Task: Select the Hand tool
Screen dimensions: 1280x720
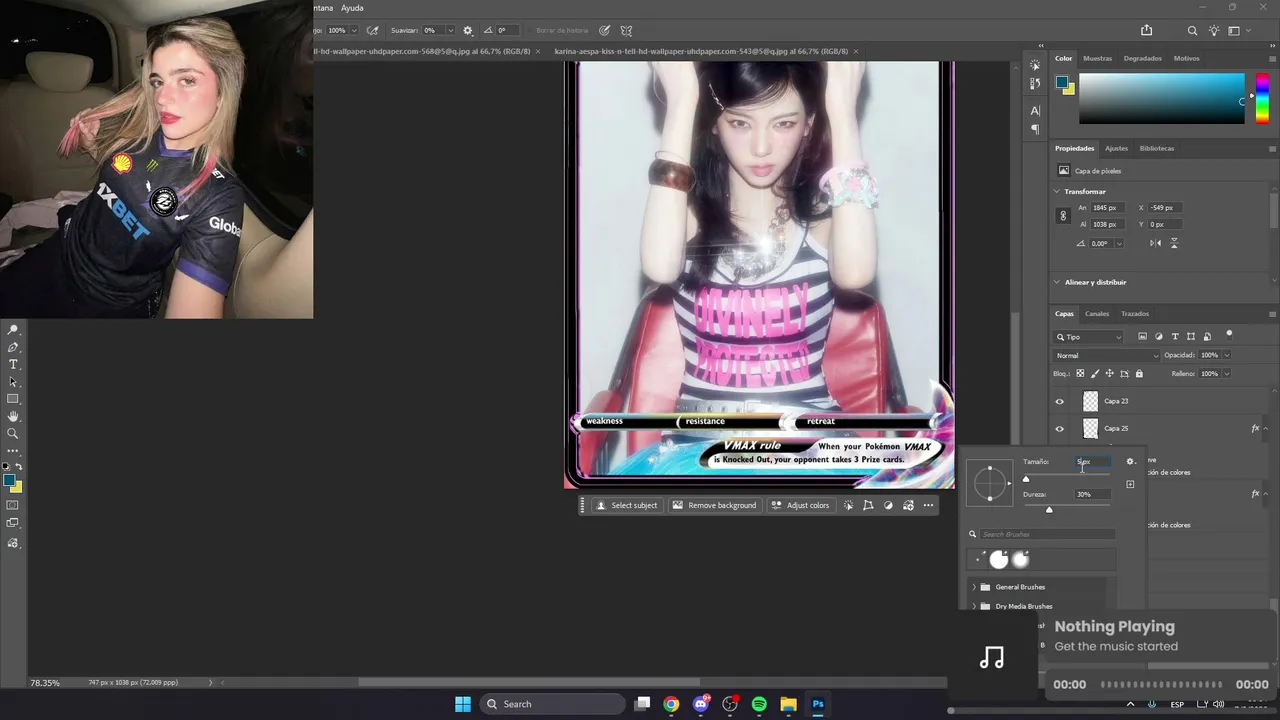Action: [13, 416]
